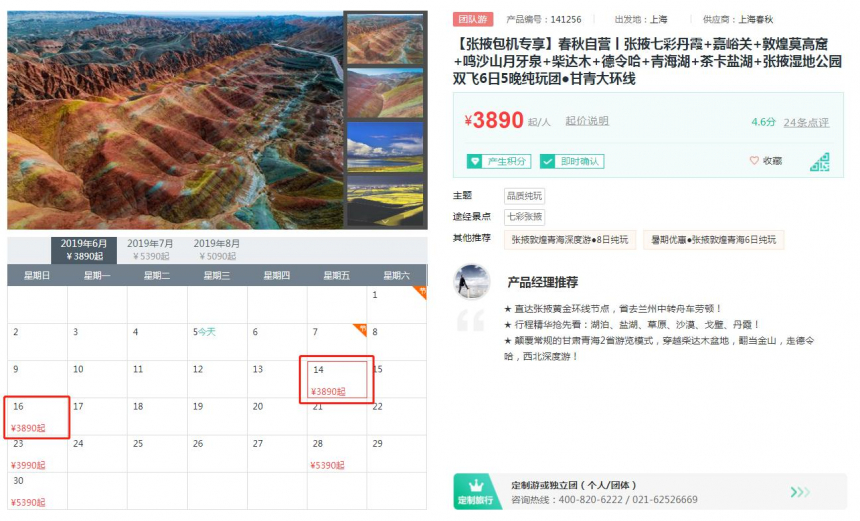The width and height of the screenshot is (860, 521).
Task: Click the green triple-chevron arrows in the banner
Action: [x=800, y=492]
